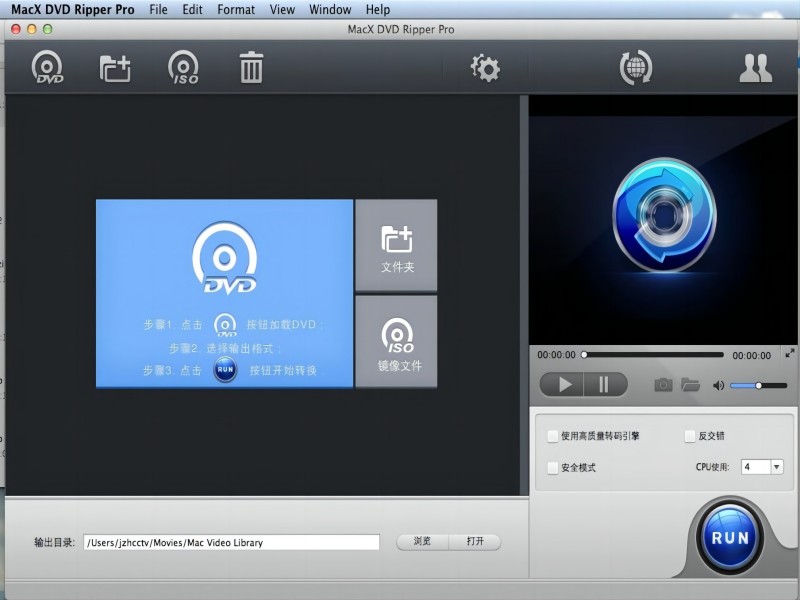Click the volume slider
800x600 pixels.
(759, 385)
